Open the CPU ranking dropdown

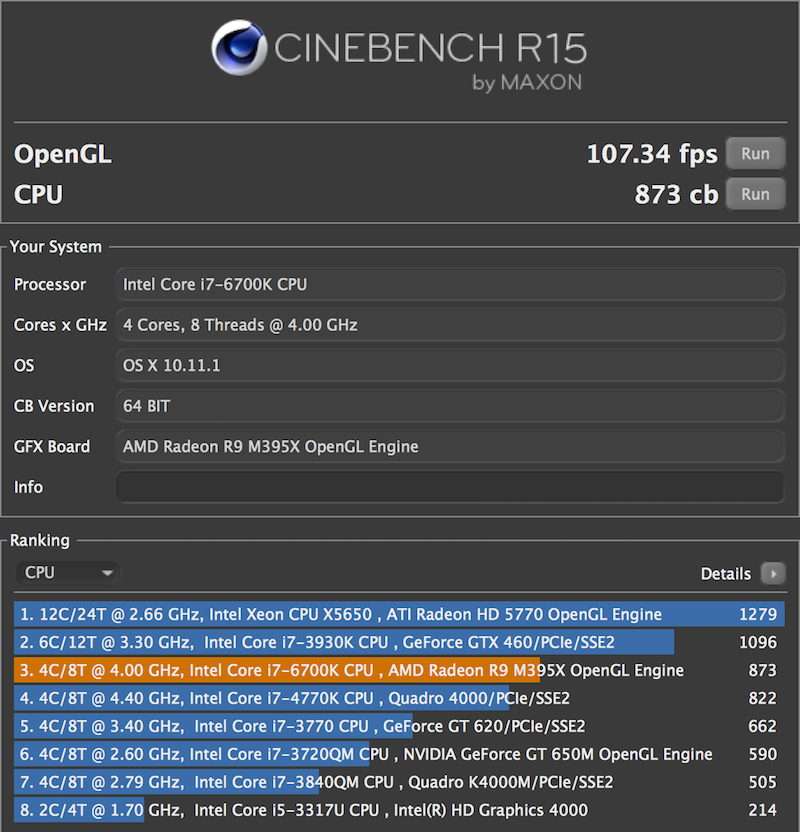67,573
